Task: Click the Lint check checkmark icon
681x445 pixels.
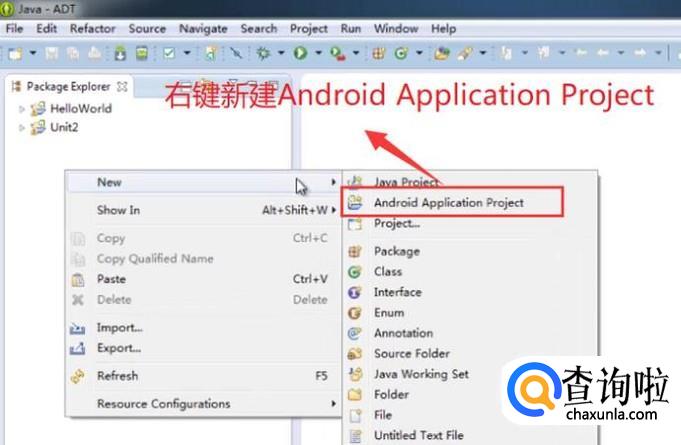Action: click(169, 53)
